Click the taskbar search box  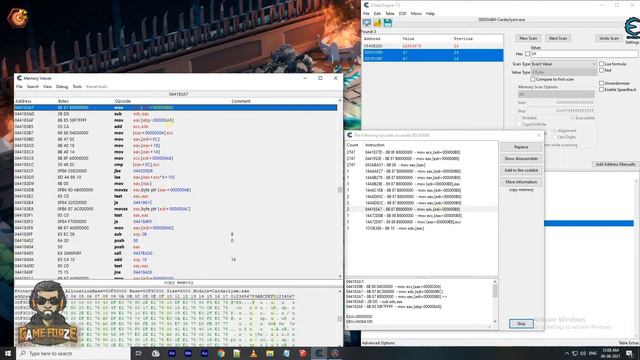click(x=73, y=353)
